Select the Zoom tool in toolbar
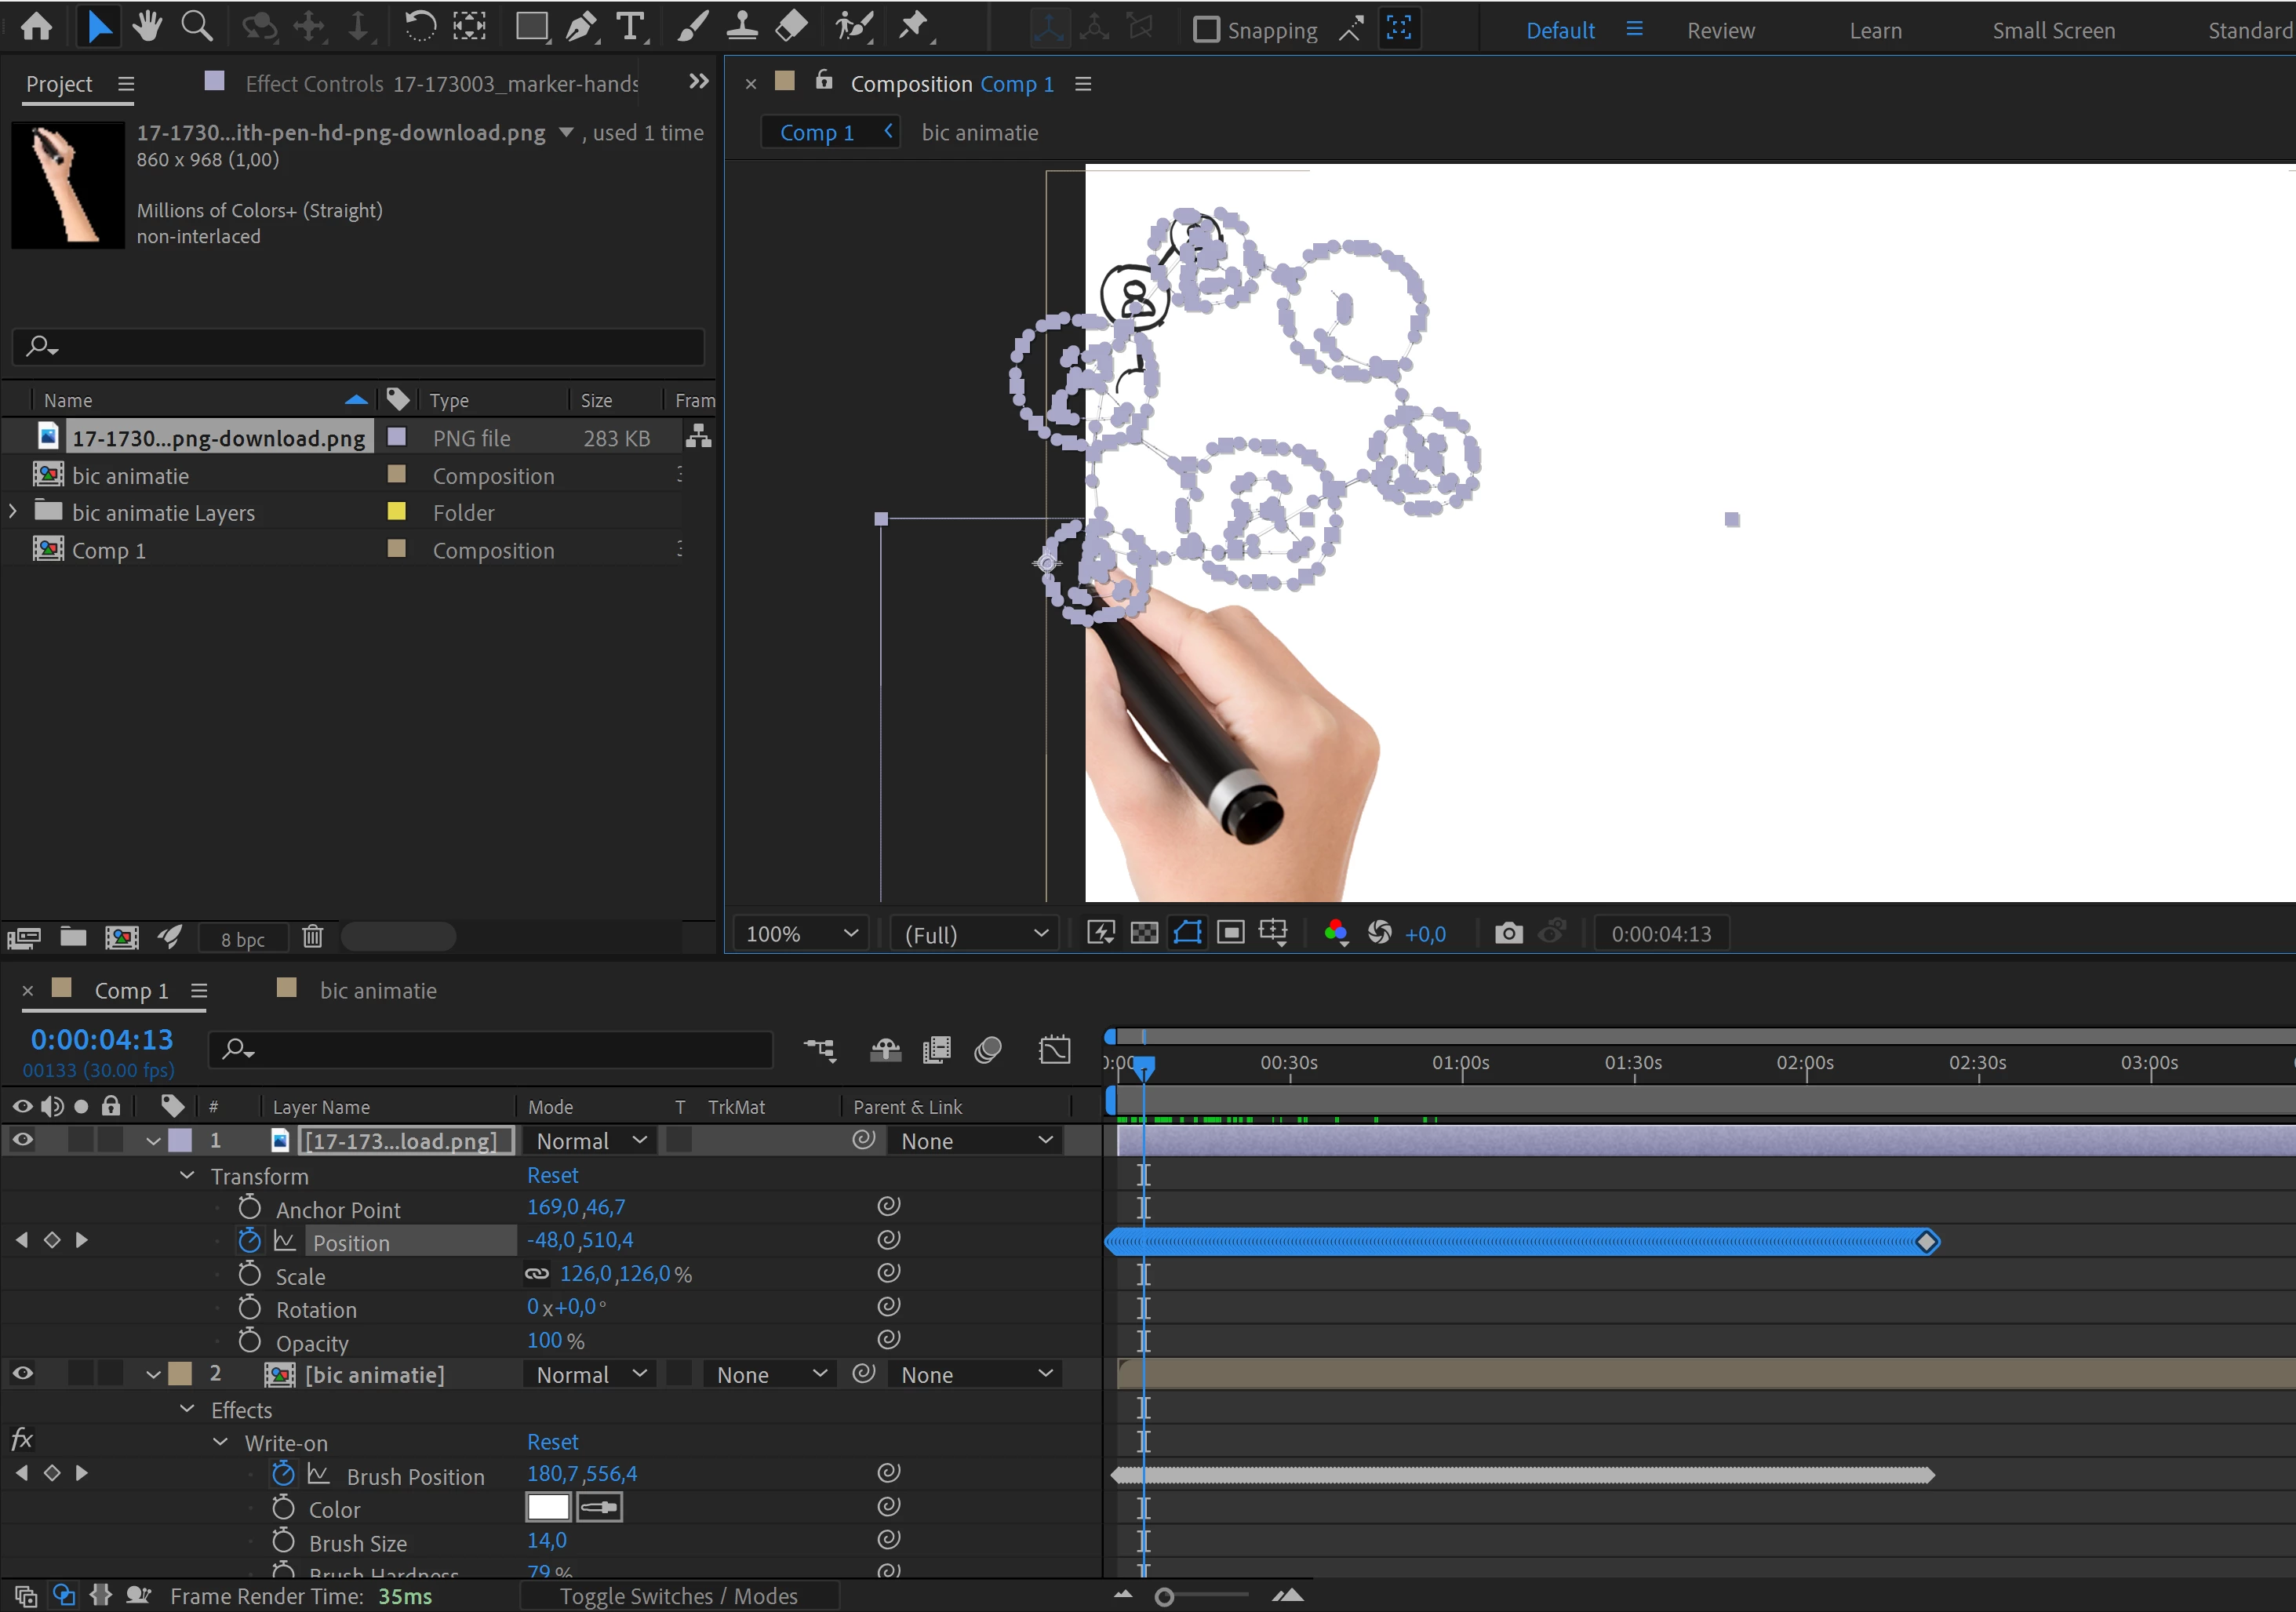Image resolution: width=2296 pixels, height=1612 pixels. (196, 27)
